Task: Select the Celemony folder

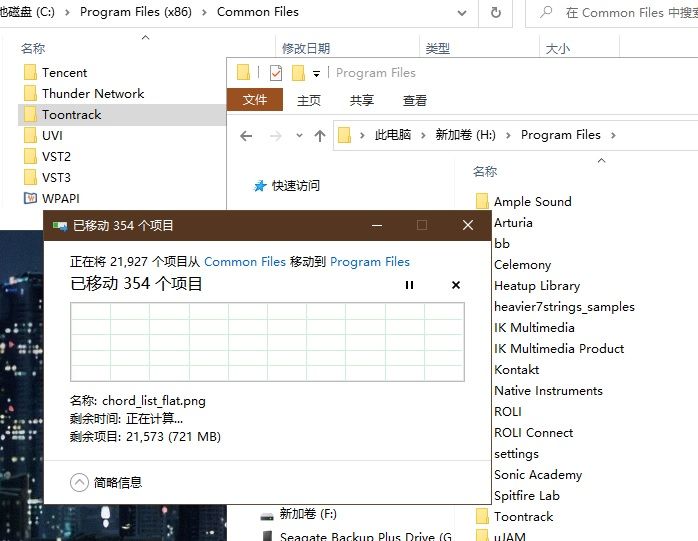Action: [523, 265]
